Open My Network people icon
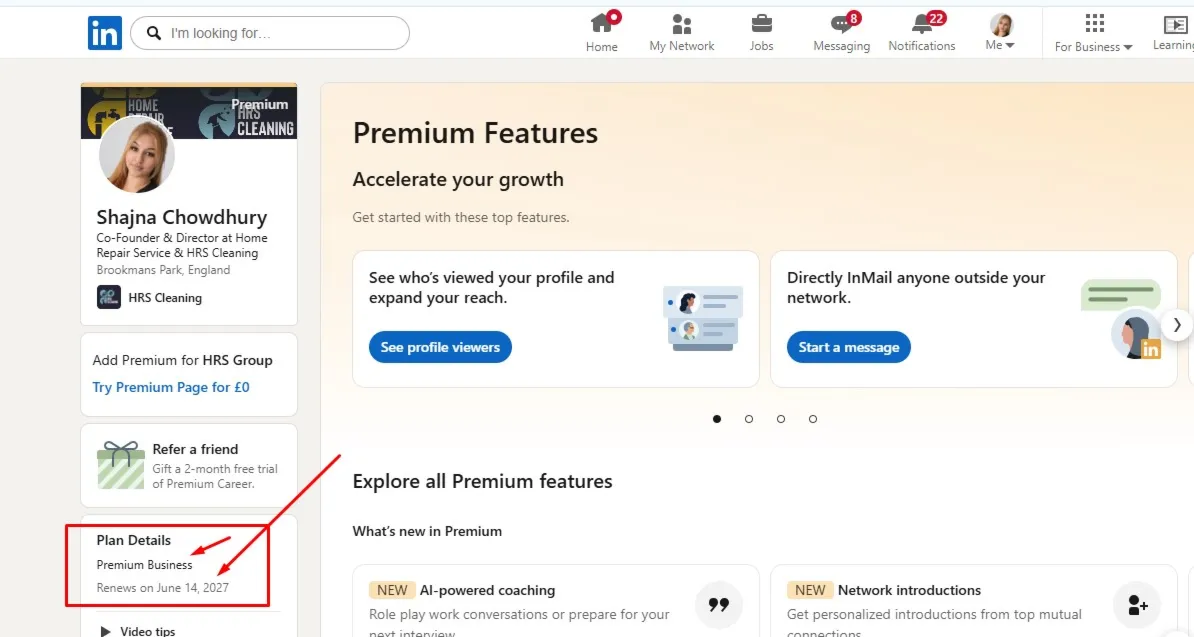Image resolution: width=1194 pixels, height=637 pixels. [x=682, y=24]
